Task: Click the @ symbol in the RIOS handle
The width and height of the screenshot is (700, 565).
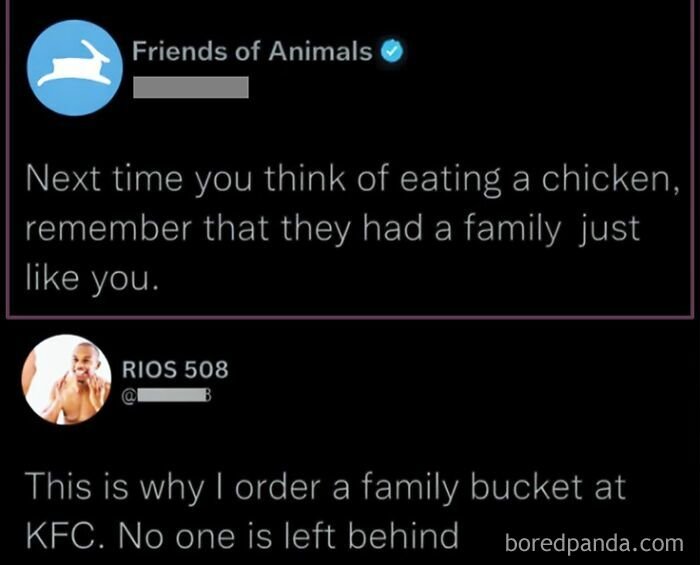Action: [x=129, y=396]
